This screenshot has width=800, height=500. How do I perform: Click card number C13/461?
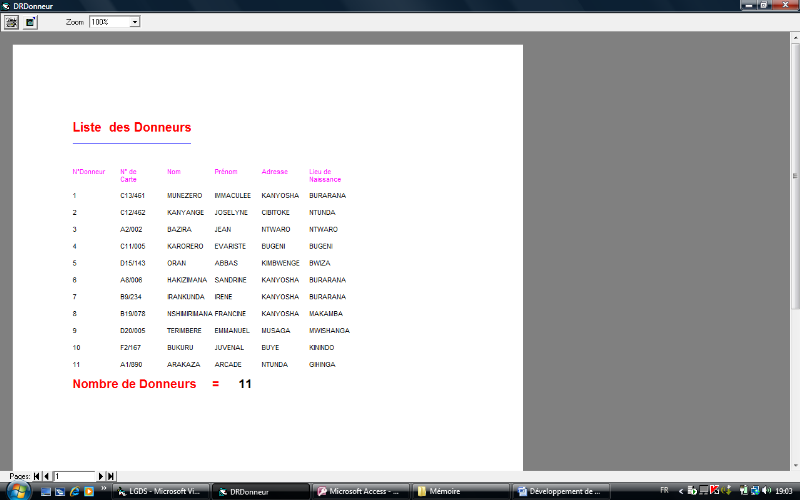(x=133, y=195)
